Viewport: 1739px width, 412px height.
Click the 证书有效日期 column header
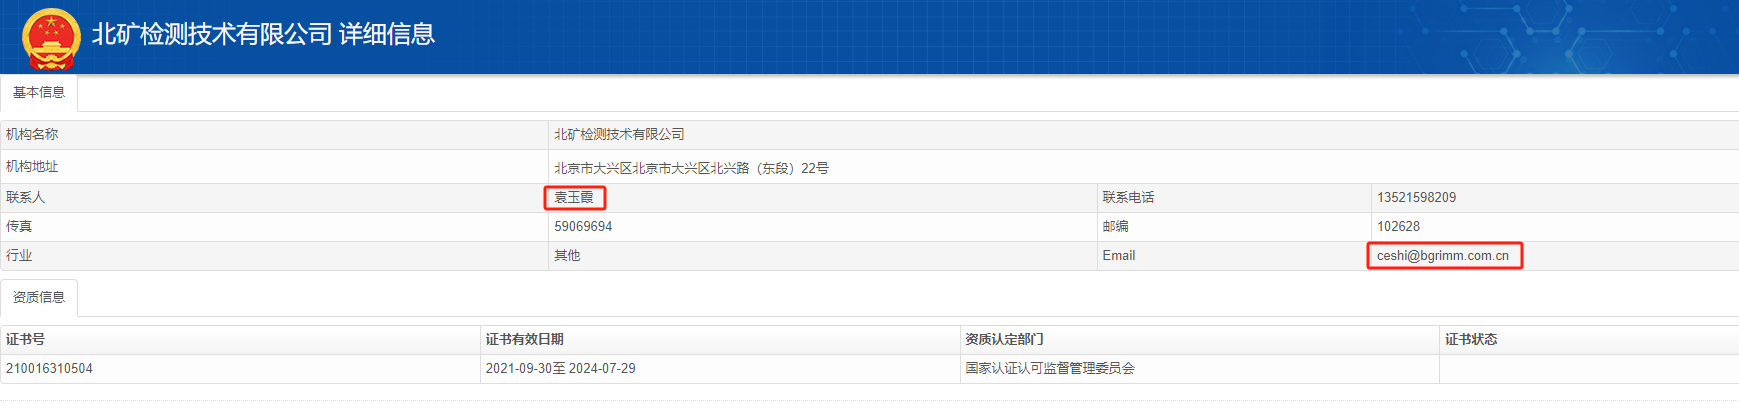pyautogui.click(x=720, y=339)
